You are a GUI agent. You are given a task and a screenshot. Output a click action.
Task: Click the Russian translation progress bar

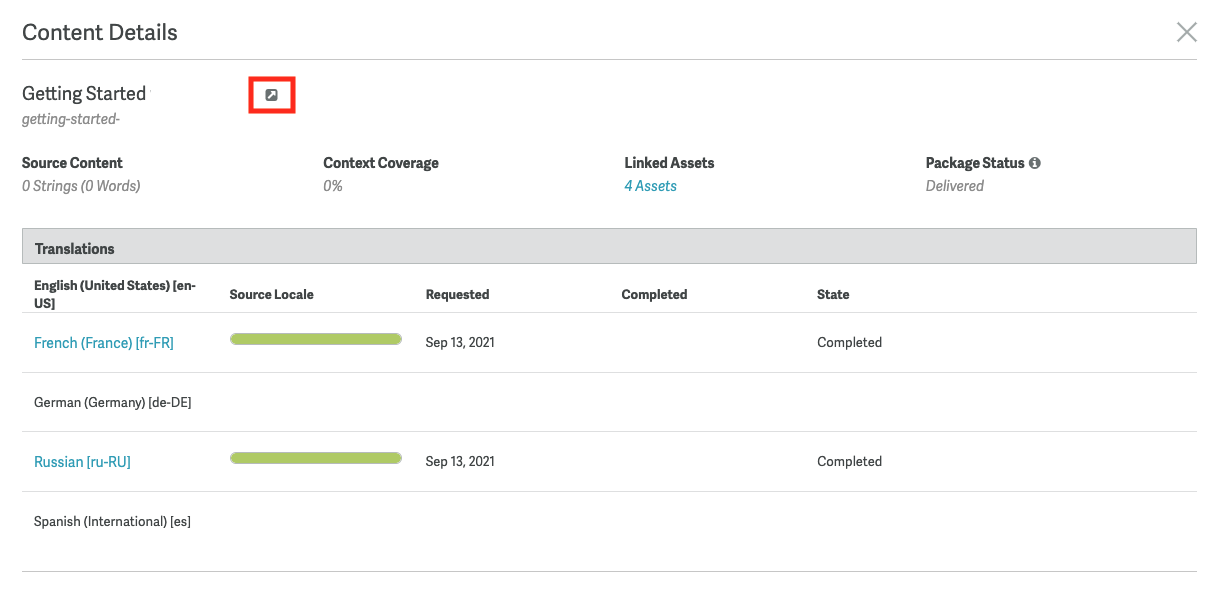316,458
